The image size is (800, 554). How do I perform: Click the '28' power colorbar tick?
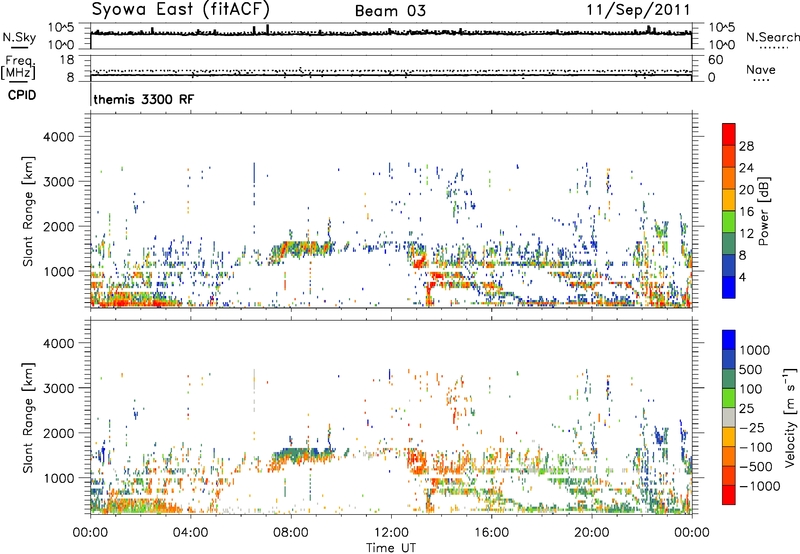[746, 146]
